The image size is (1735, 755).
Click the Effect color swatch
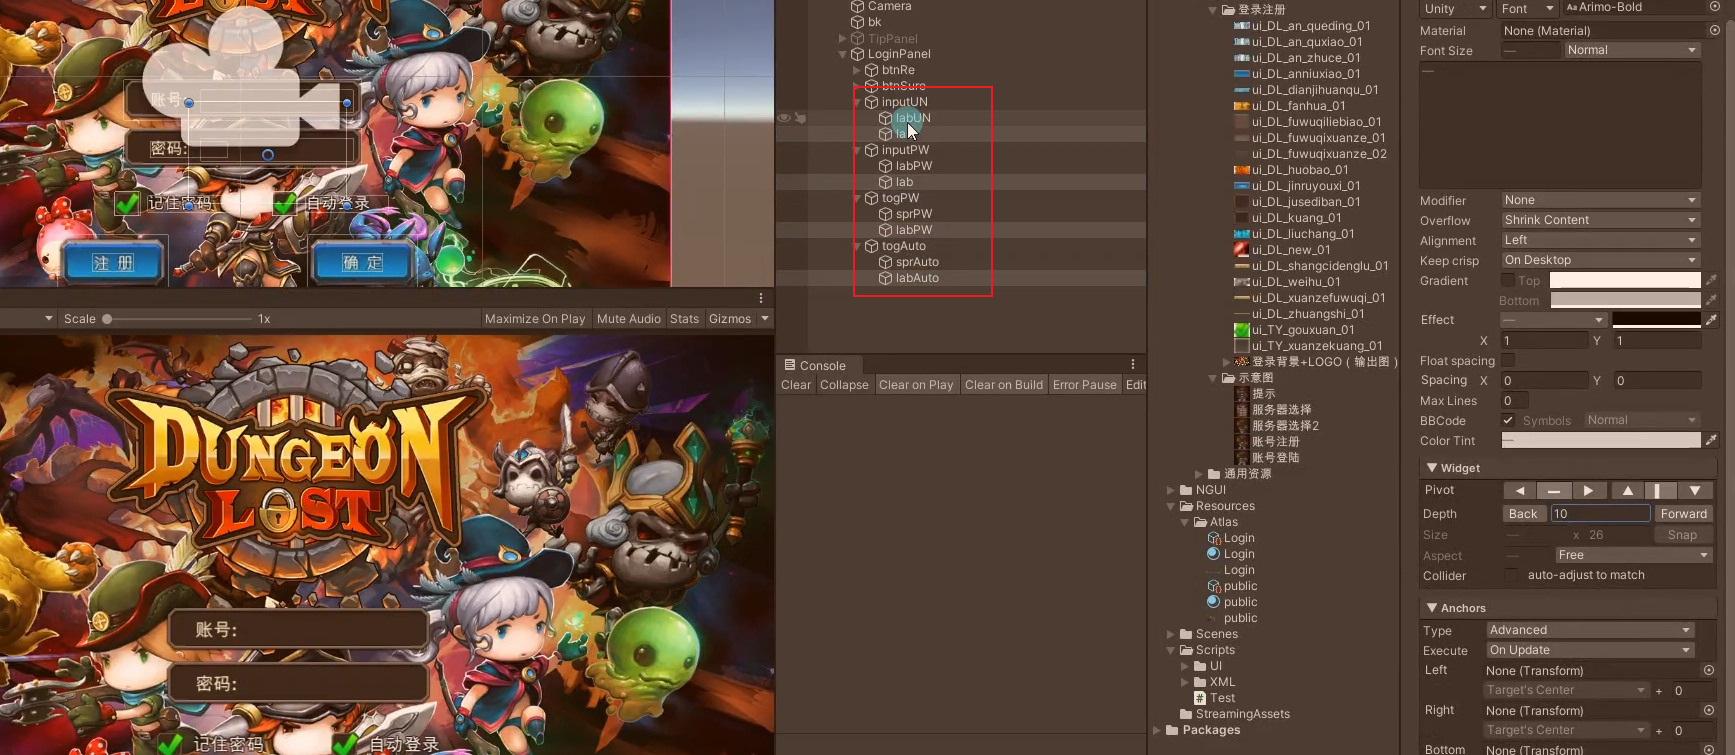[x=1656, y=320]
